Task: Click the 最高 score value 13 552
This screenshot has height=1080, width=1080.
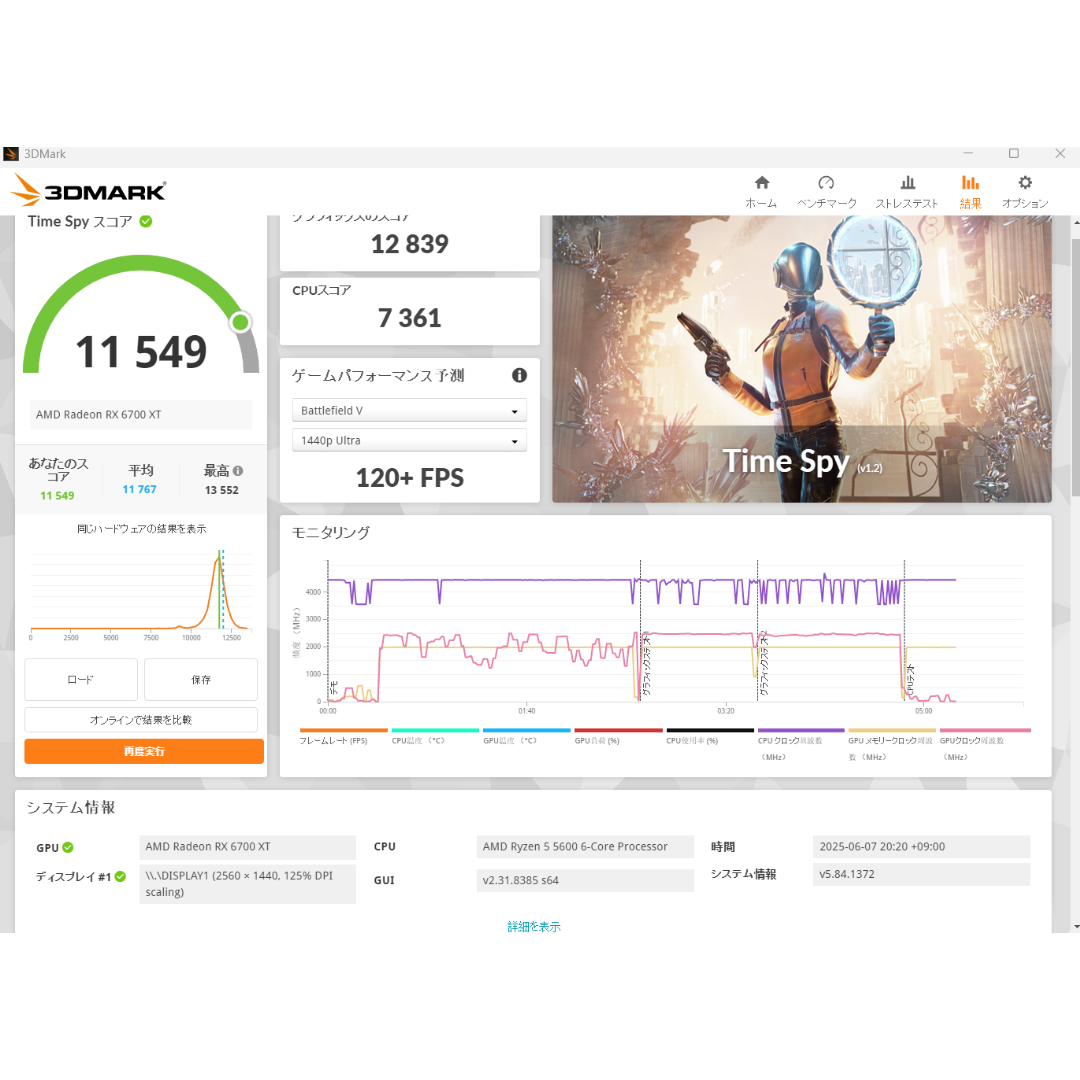Action: [x=221, y=490]
